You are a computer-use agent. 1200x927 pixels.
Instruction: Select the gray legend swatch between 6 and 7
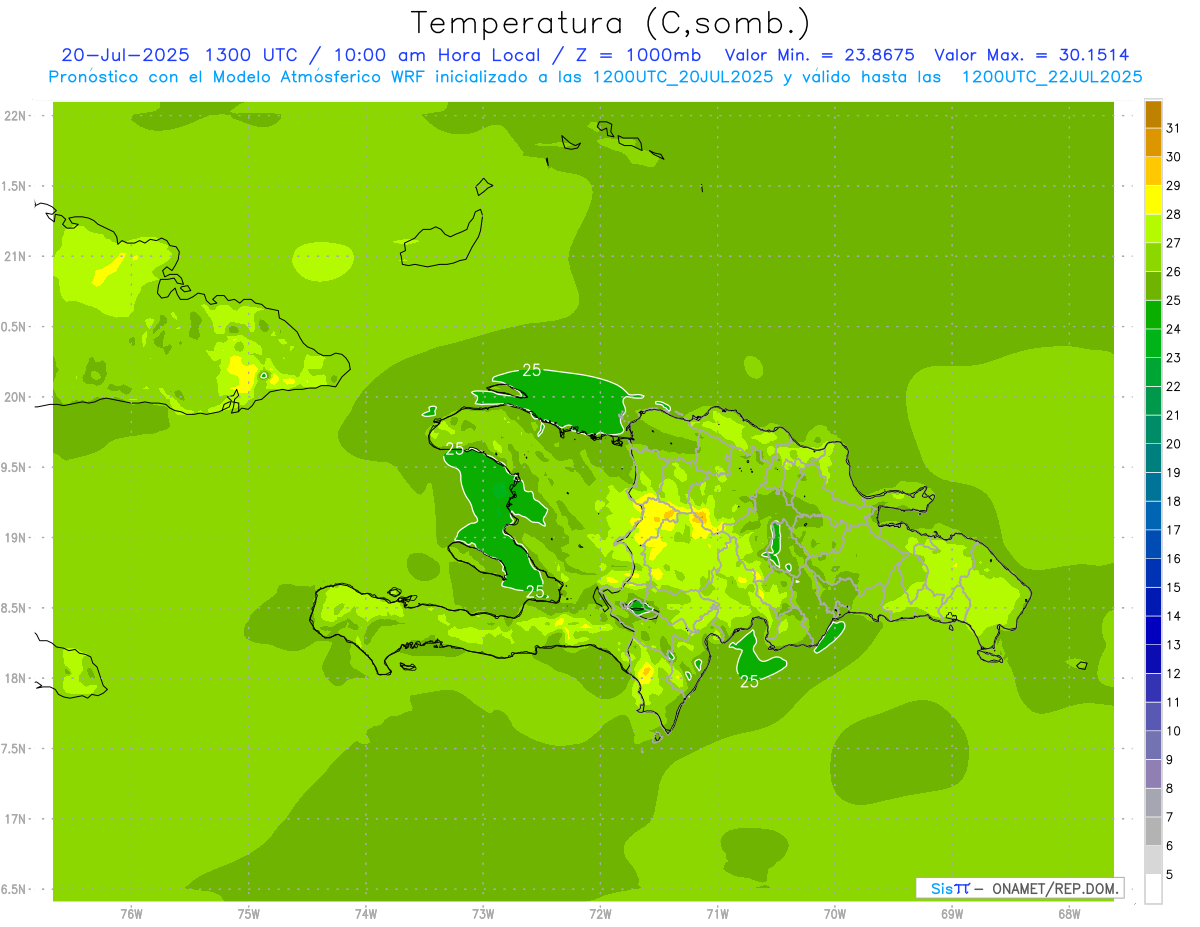click(1153, 831)
